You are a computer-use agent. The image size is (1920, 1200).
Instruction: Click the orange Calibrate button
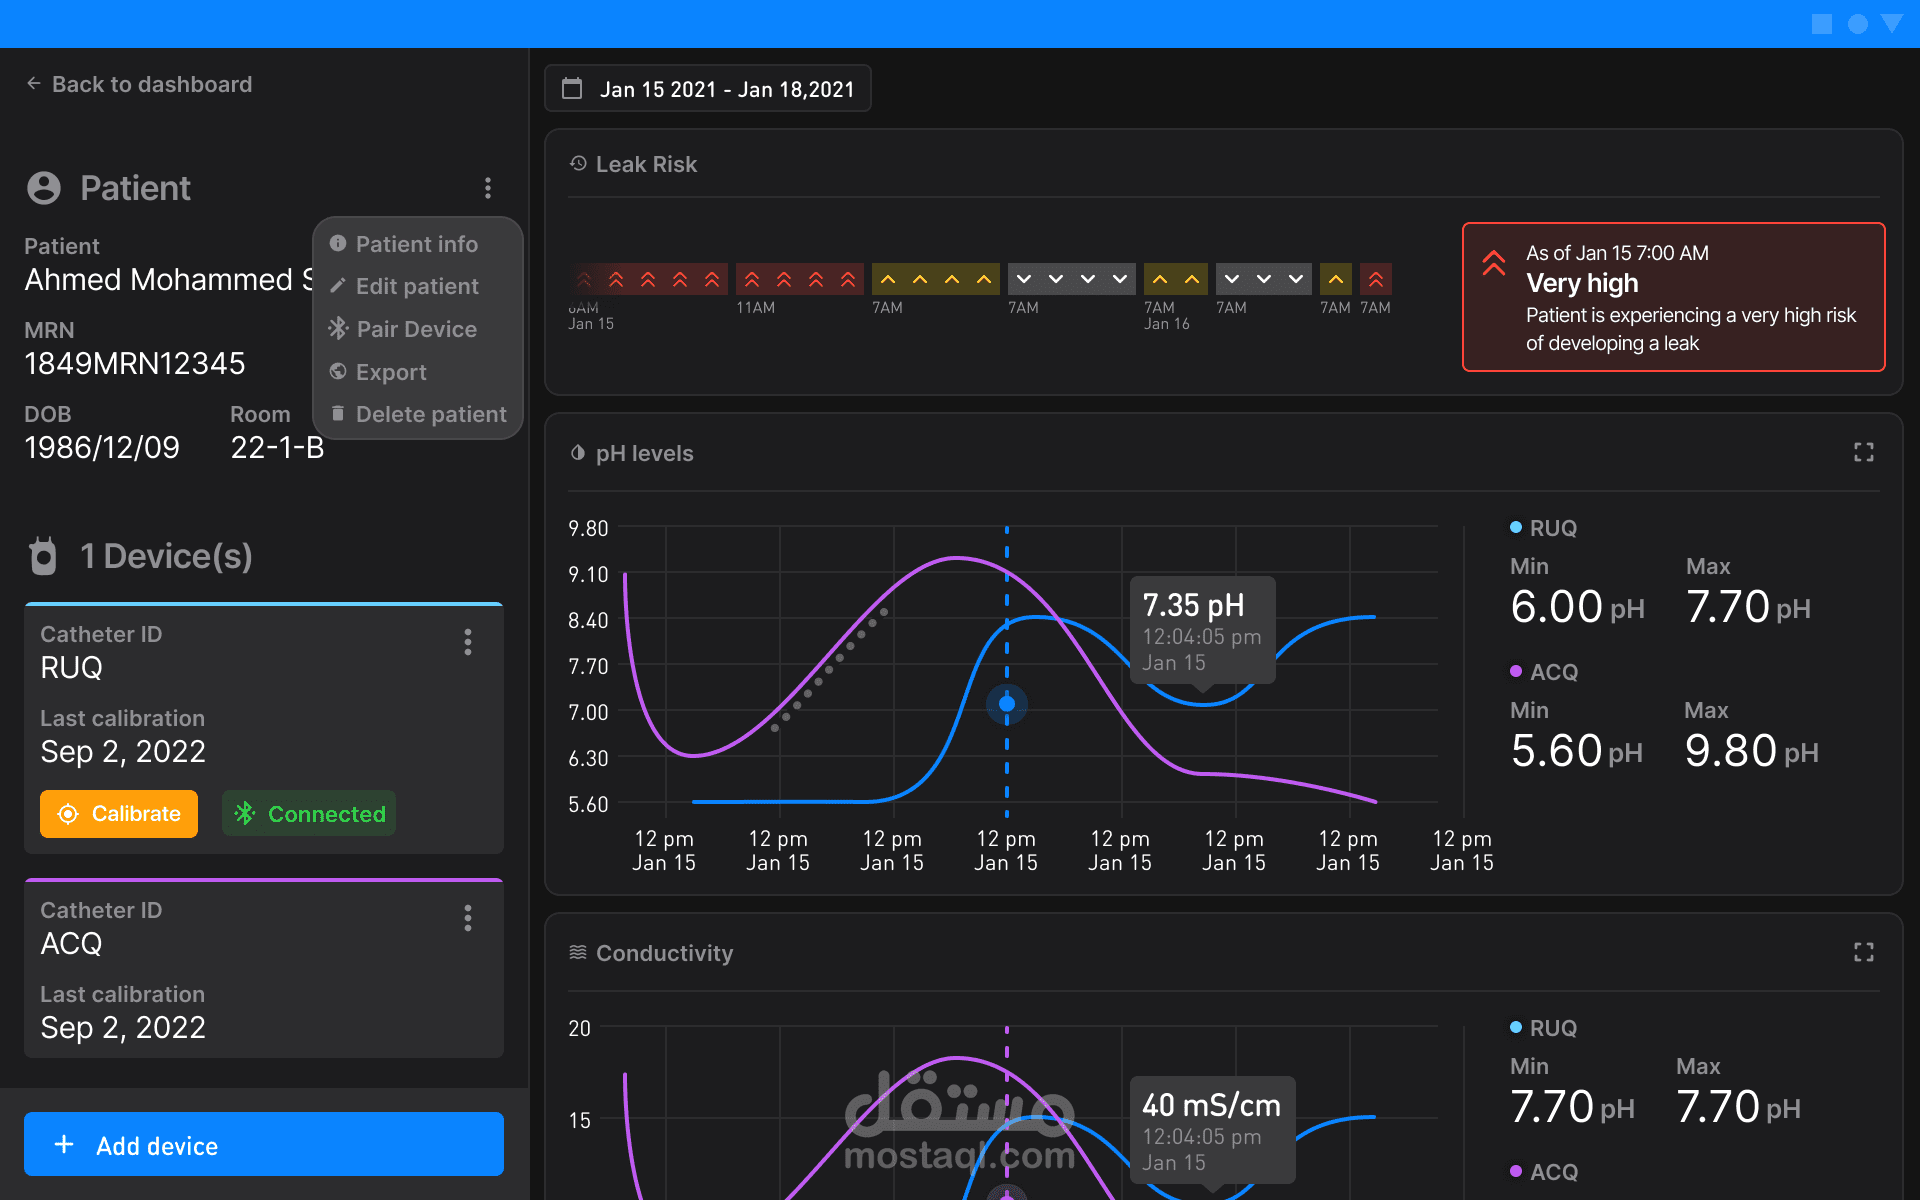coord(119,814)
